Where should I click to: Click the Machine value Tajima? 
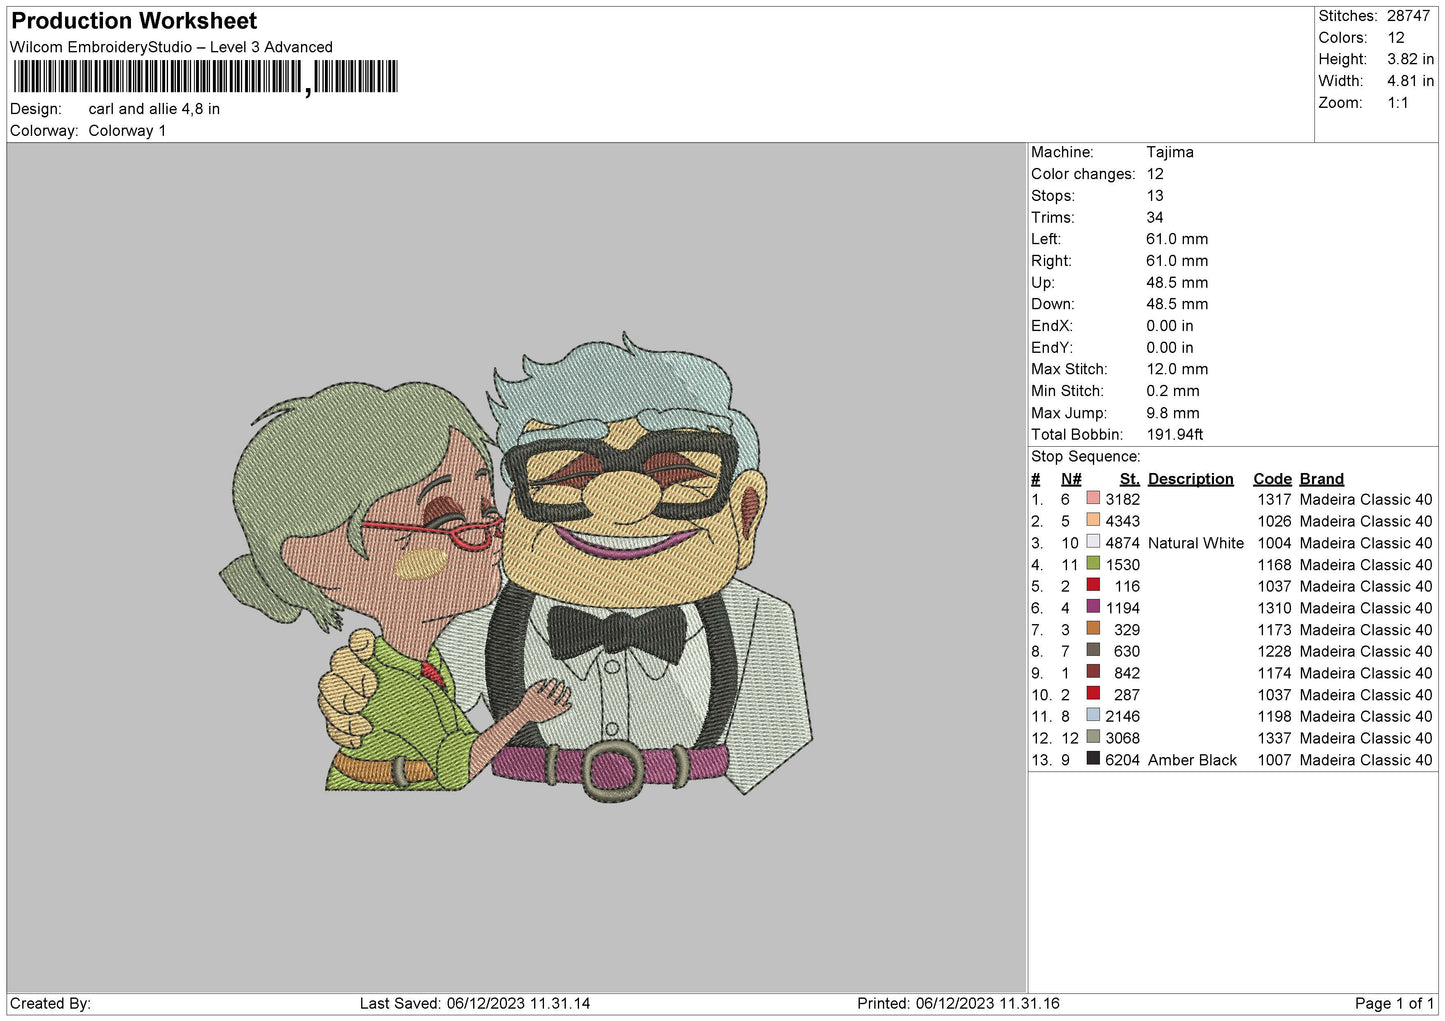(x=1169, y=152)
